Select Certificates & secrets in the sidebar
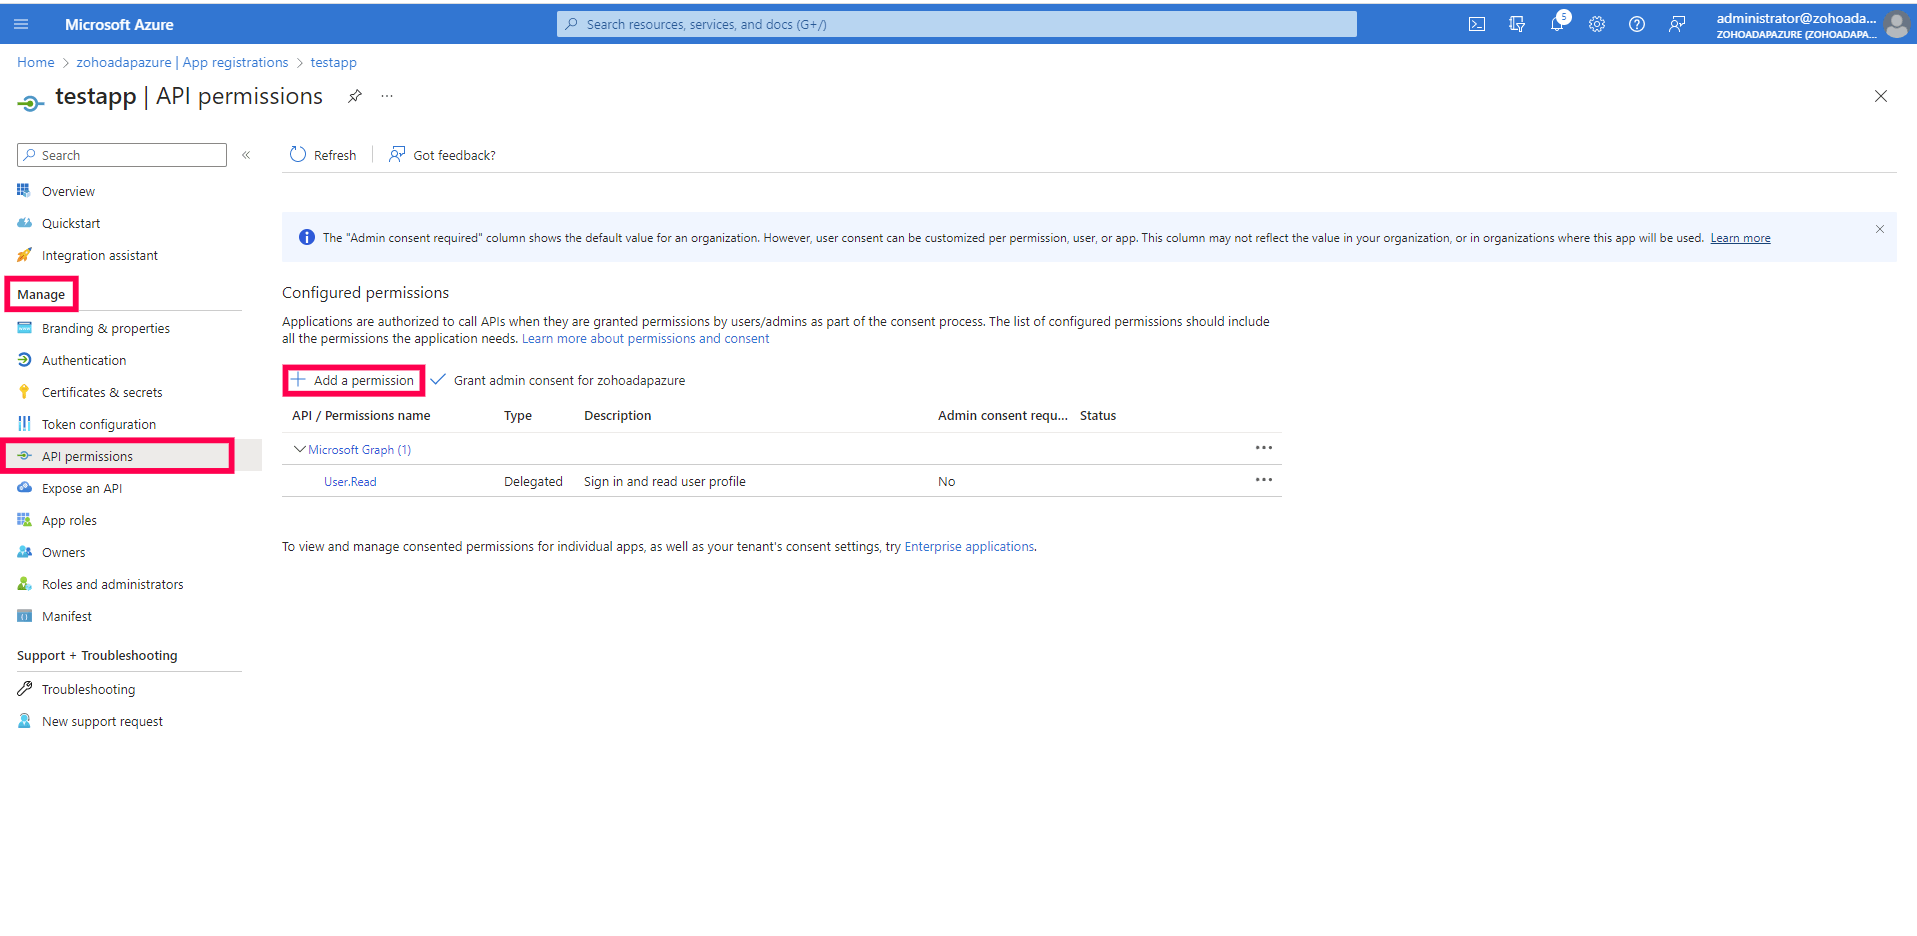The image size is (1917, 936). click(x=101, y=391)
